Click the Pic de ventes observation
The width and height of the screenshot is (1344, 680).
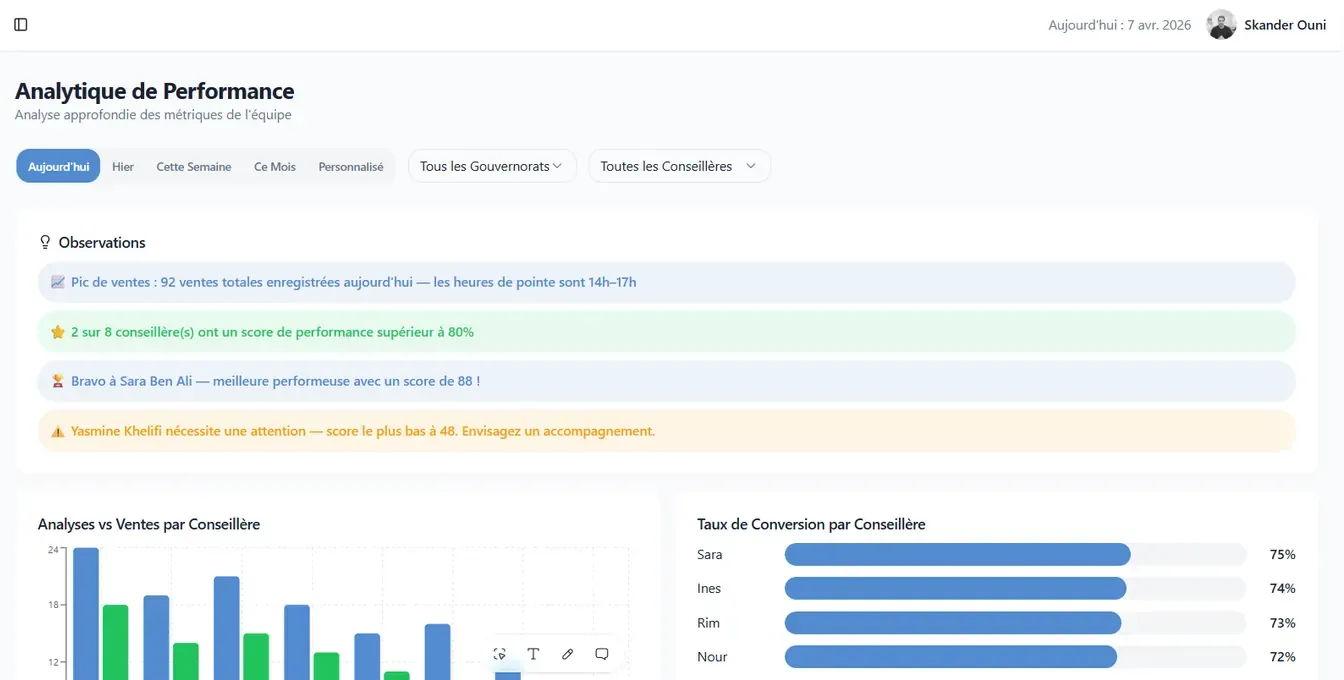666,282
